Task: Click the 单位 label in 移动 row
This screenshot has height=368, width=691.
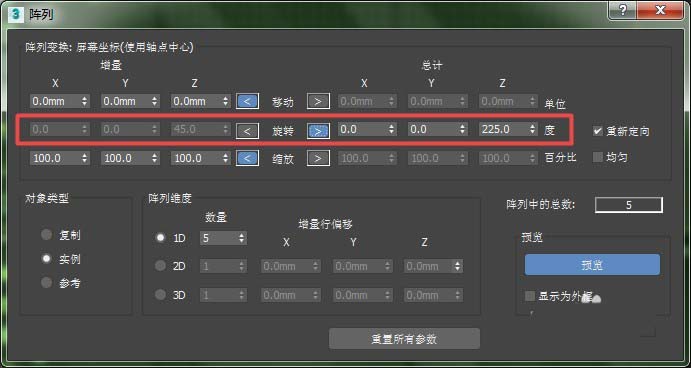Action: 555,104
